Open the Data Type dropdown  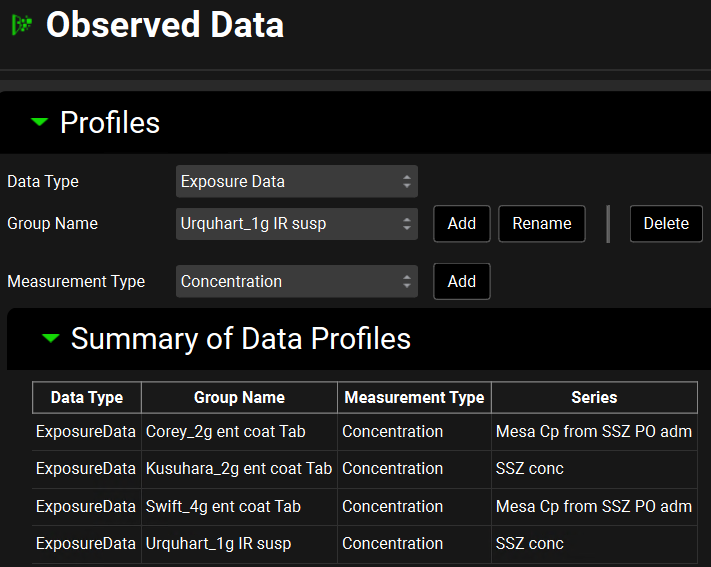[296, 182]
